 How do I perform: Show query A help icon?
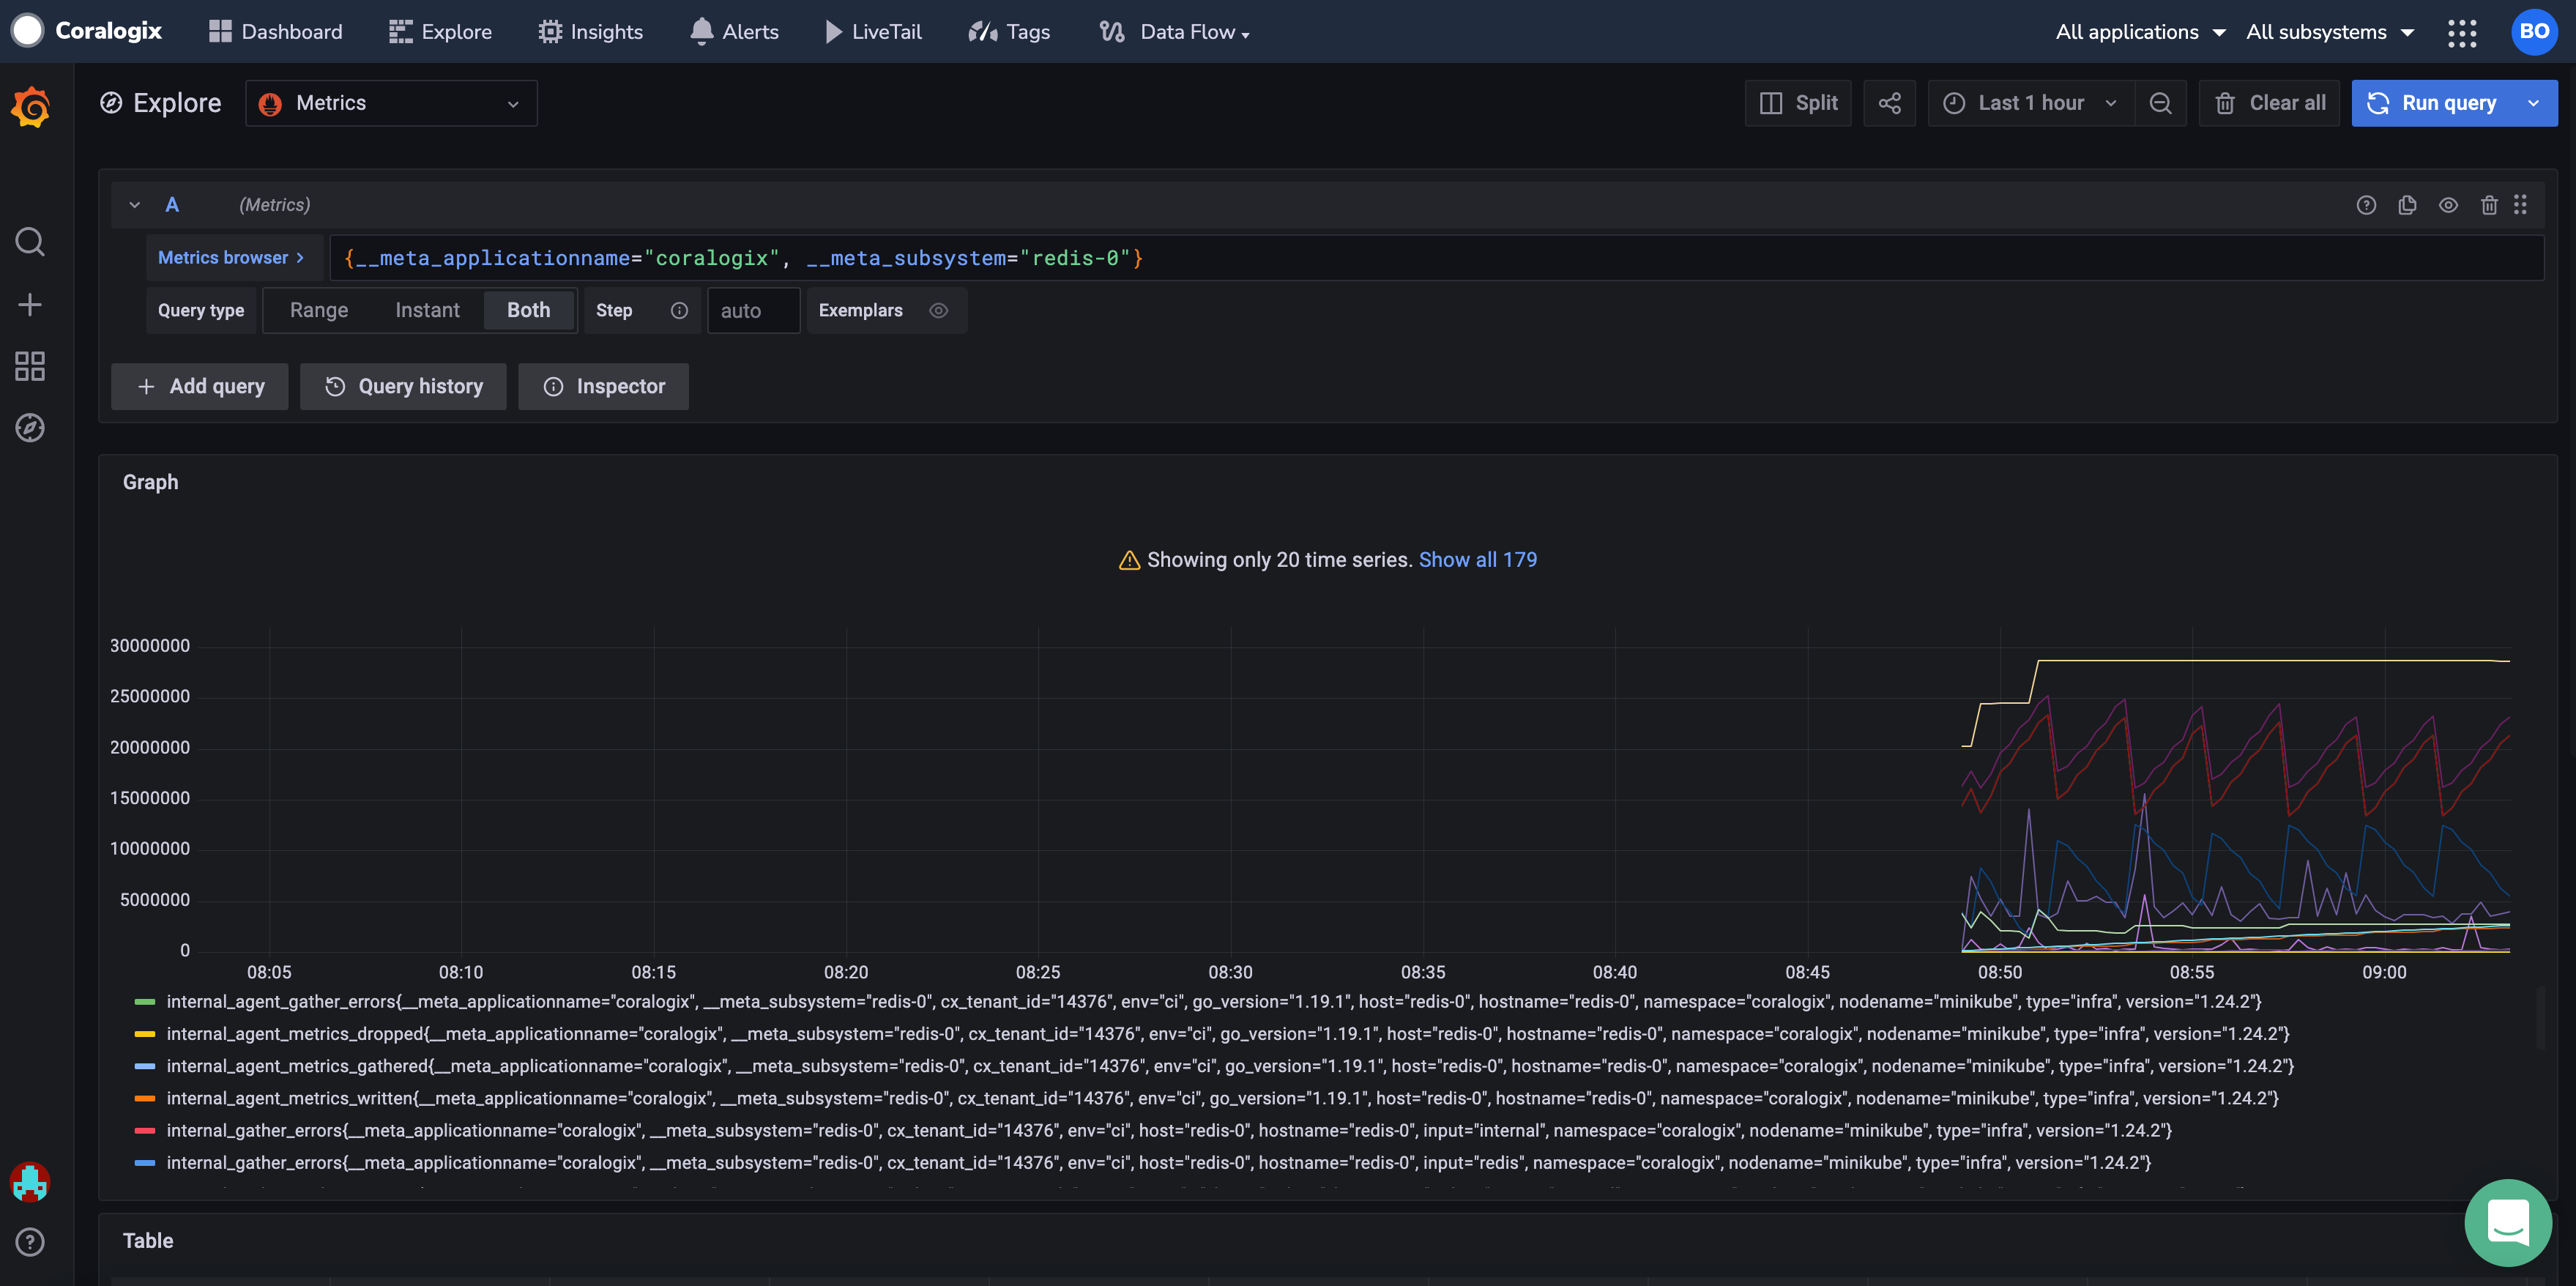point(2366,205)
